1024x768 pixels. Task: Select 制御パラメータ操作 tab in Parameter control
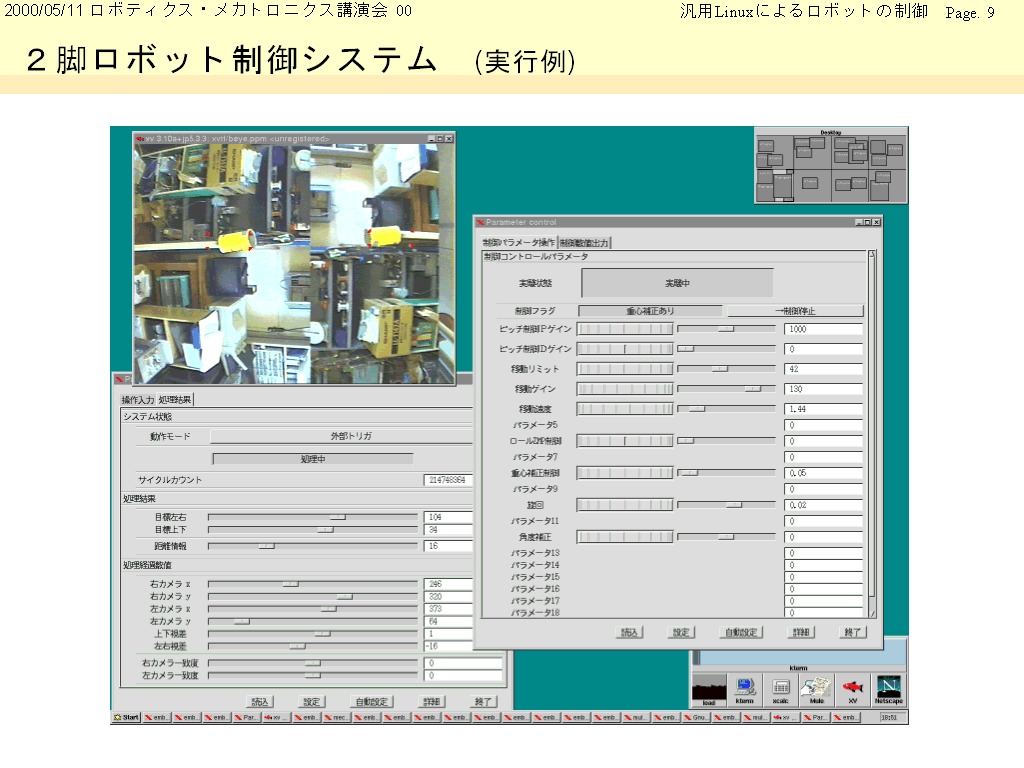tap(519, 242)
